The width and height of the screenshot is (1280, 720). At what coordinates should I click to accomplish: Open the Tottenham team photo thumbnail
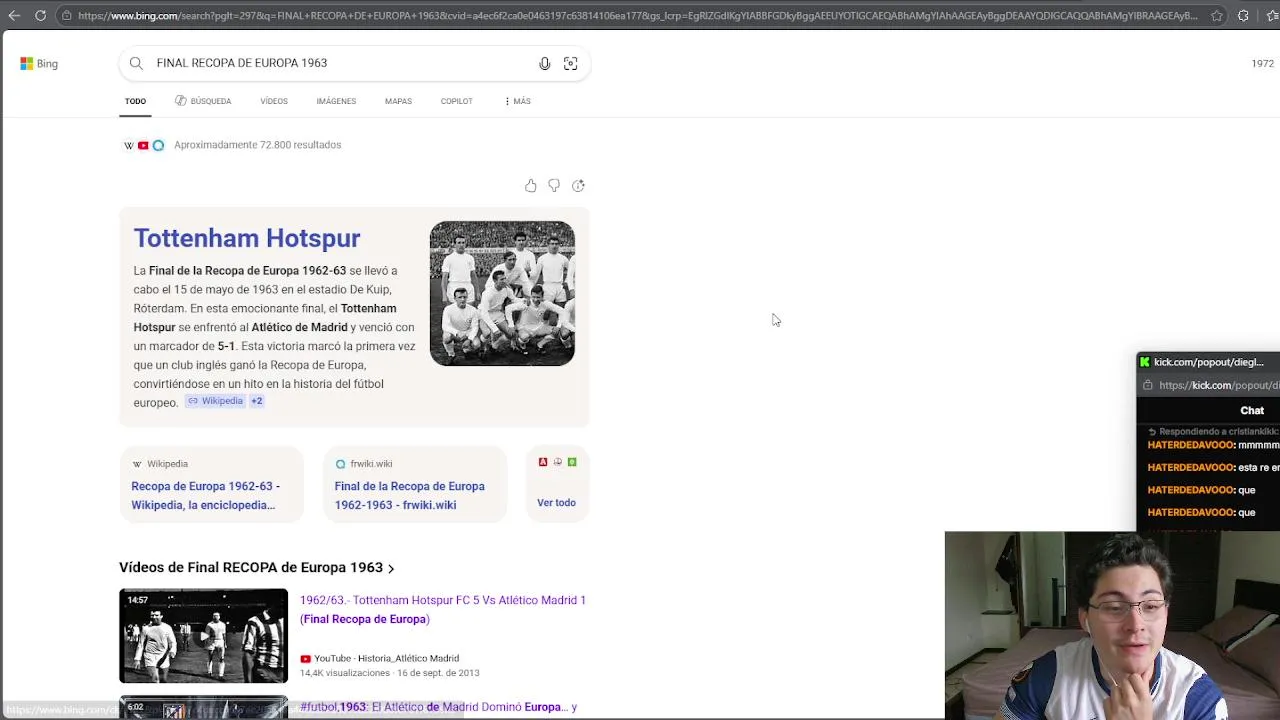click(502, 293)
